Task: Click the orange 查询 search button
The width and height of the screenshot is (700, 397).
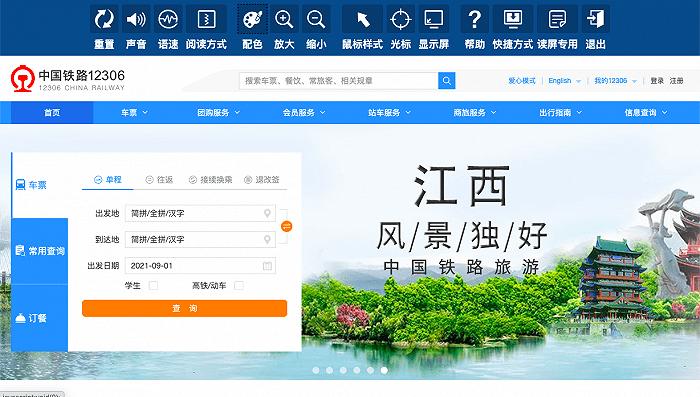Action: (184, 308)
